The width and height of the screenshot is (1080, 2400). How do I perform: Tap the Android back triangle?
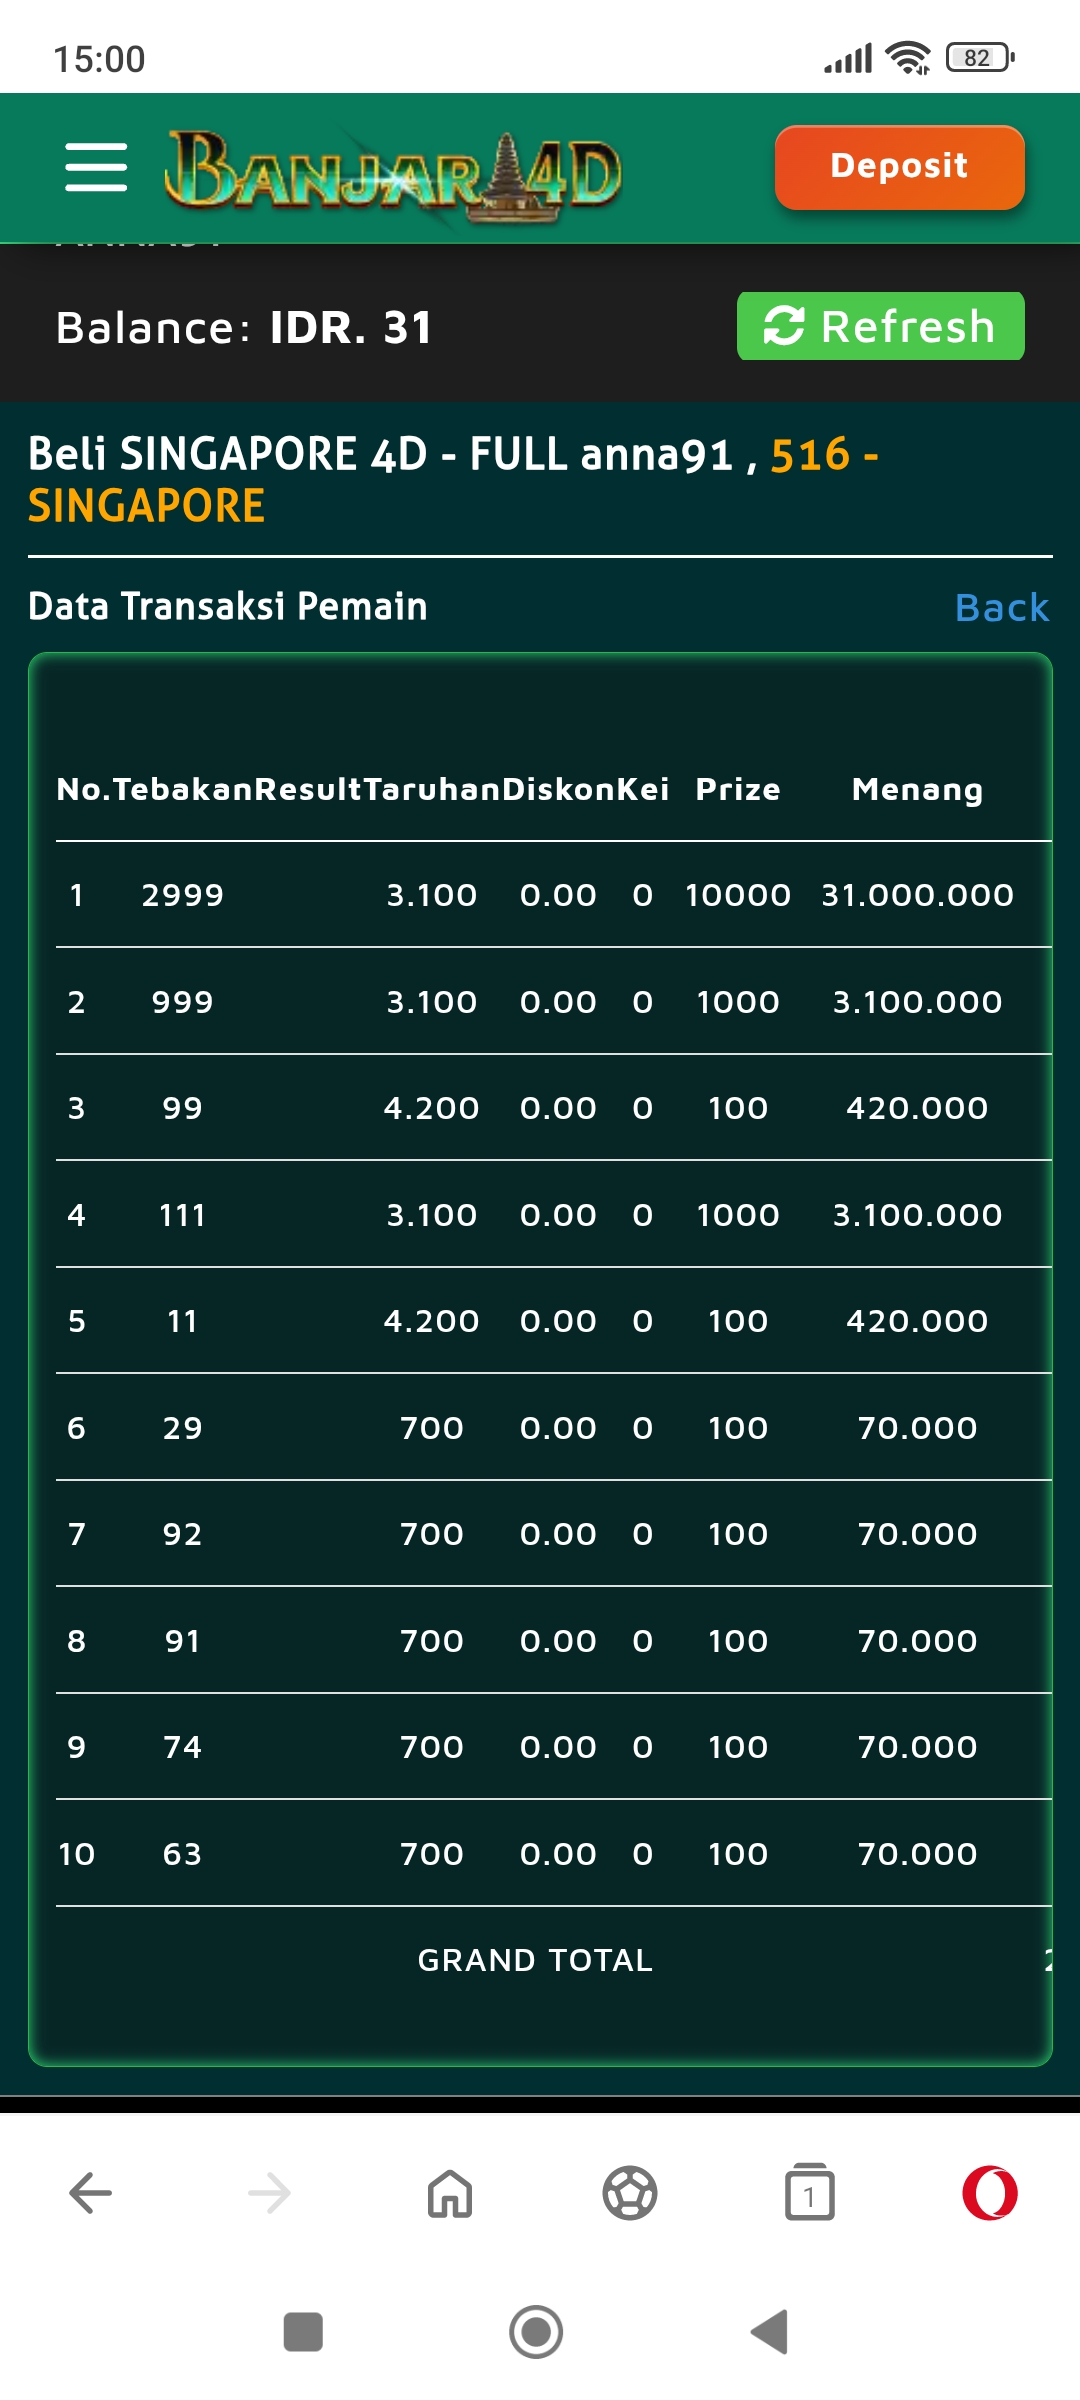point(770,2332)
